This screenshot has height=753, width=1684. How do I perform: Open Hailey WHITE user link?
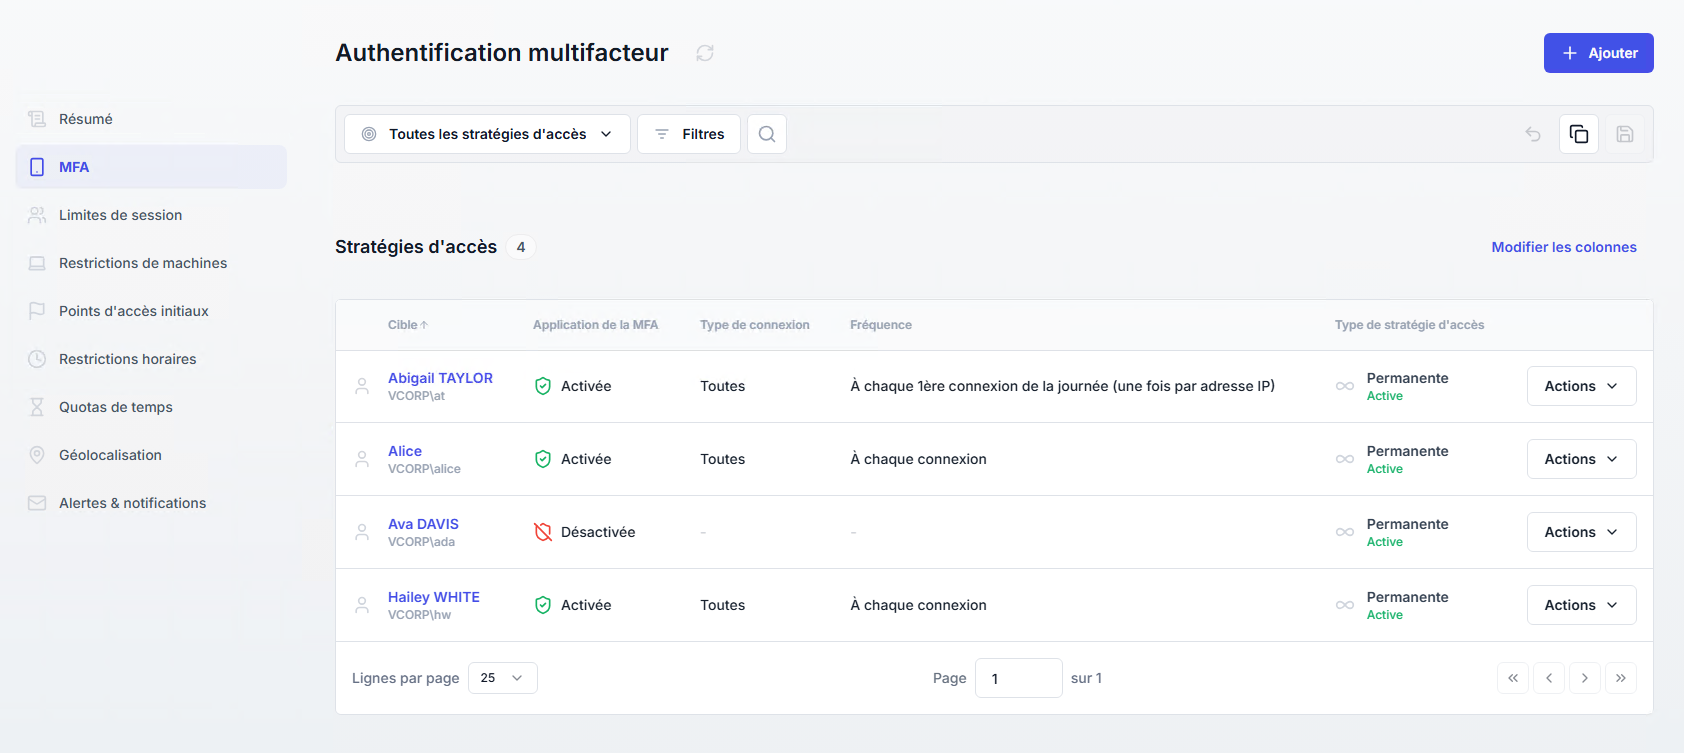tap(434, 597)
